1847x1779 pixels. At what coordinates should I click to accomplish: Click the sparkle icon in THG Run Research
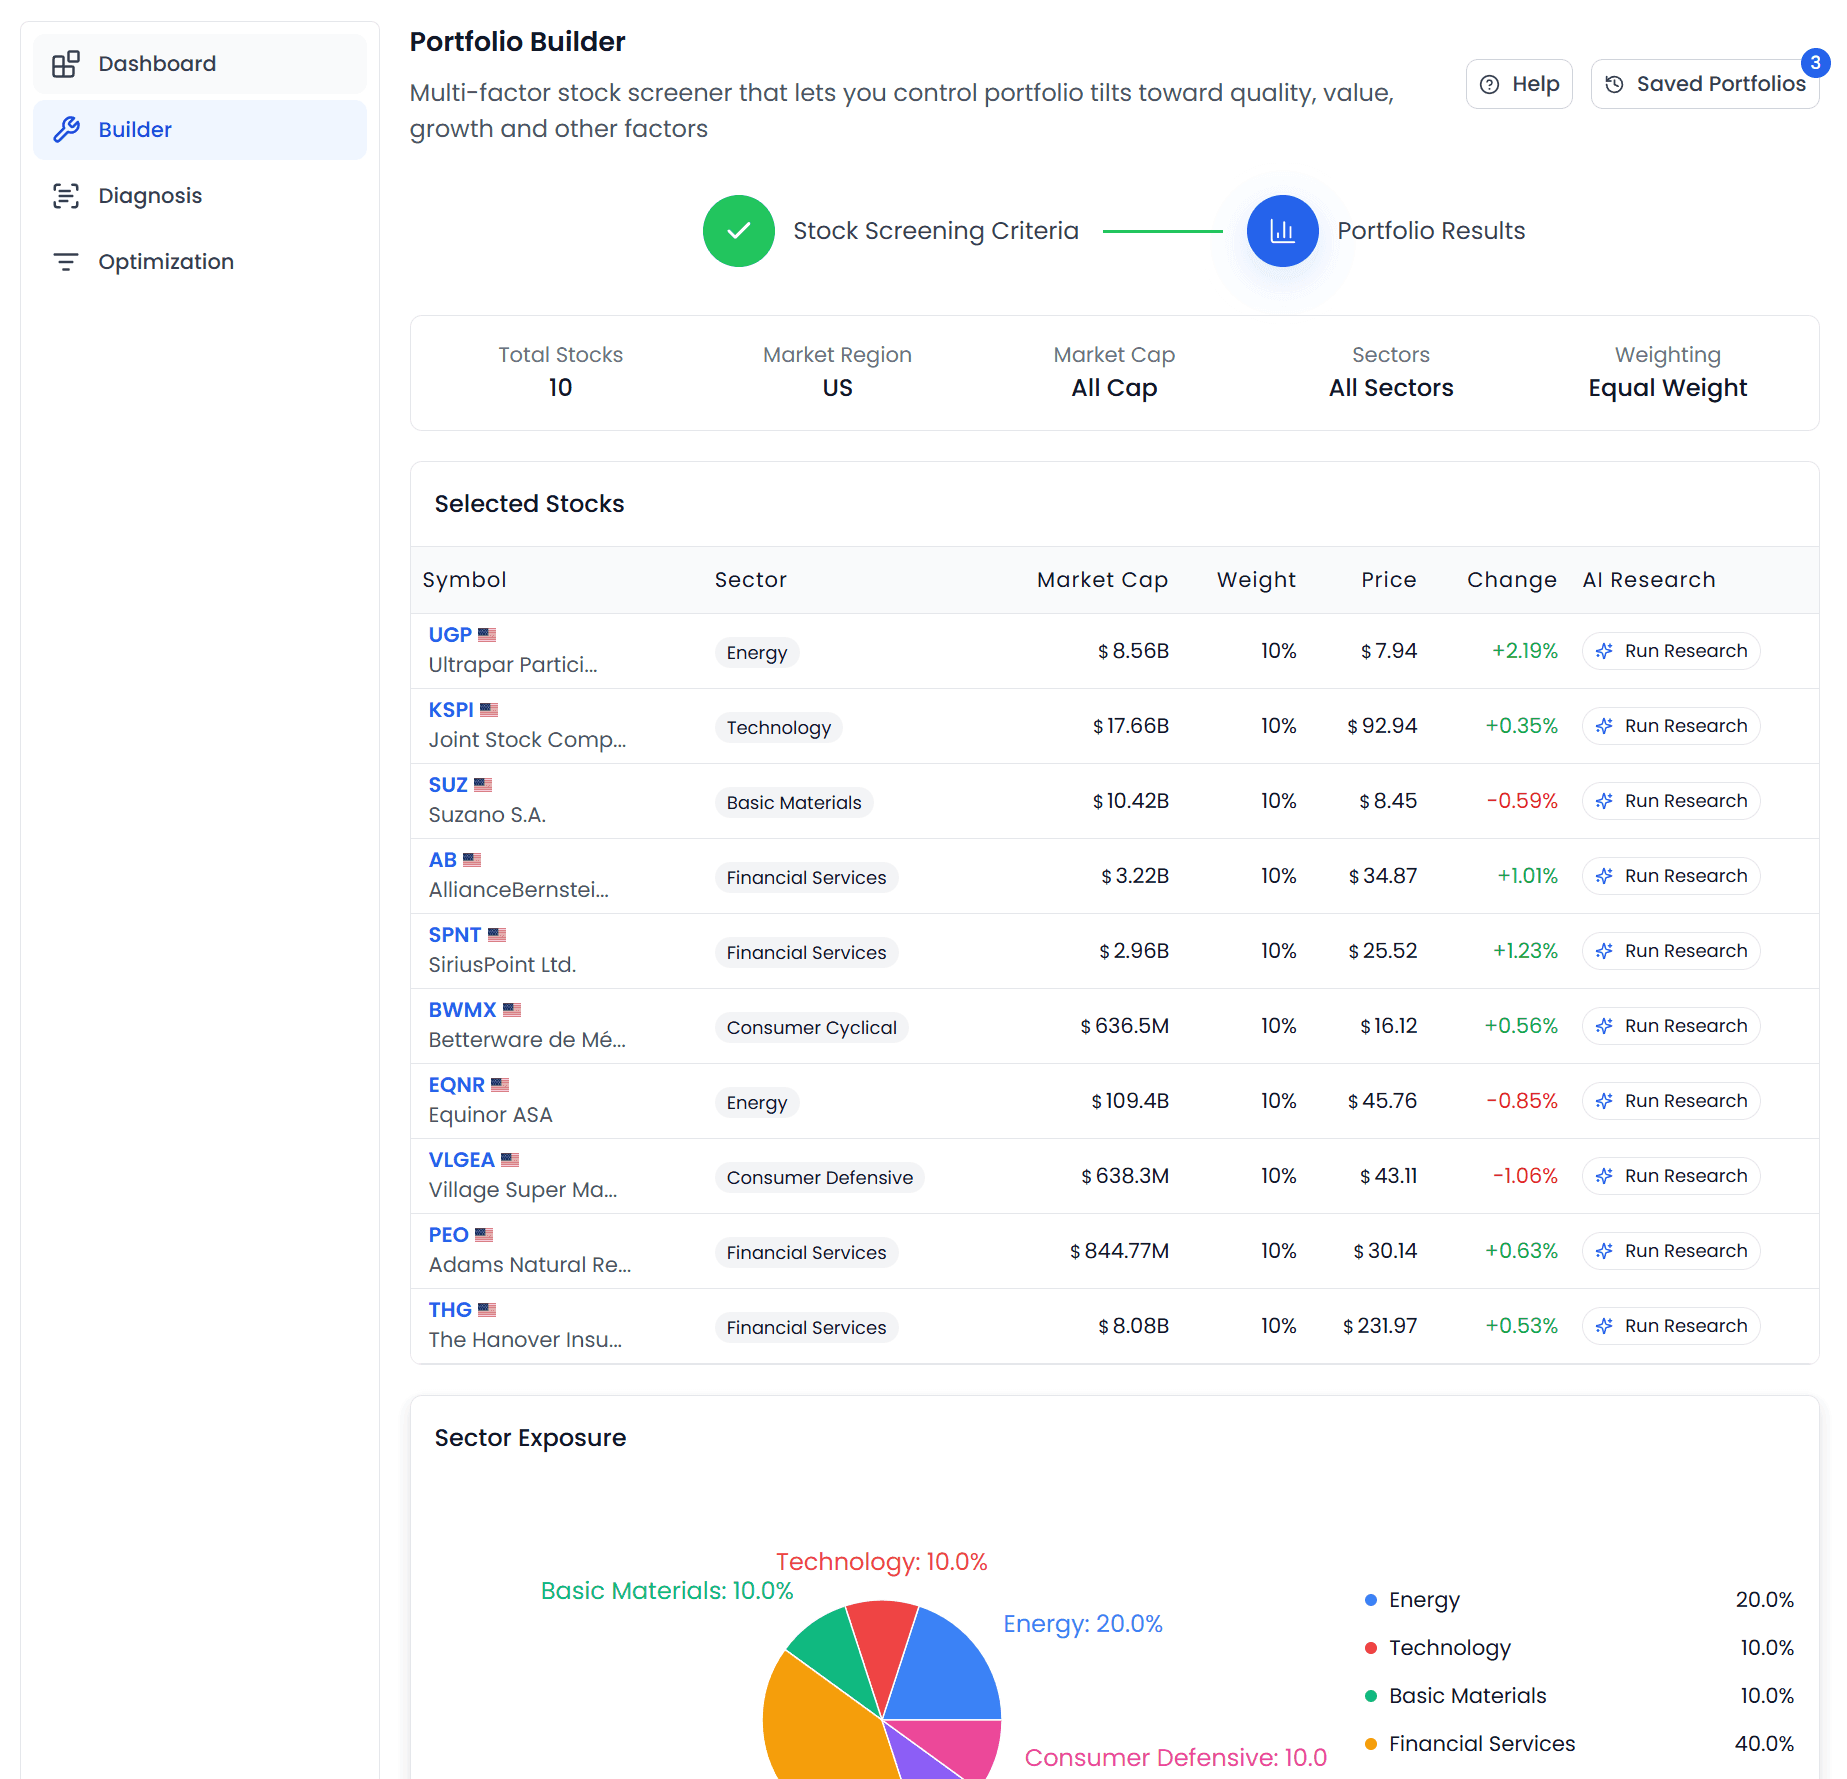[x=1604, y=1326]
